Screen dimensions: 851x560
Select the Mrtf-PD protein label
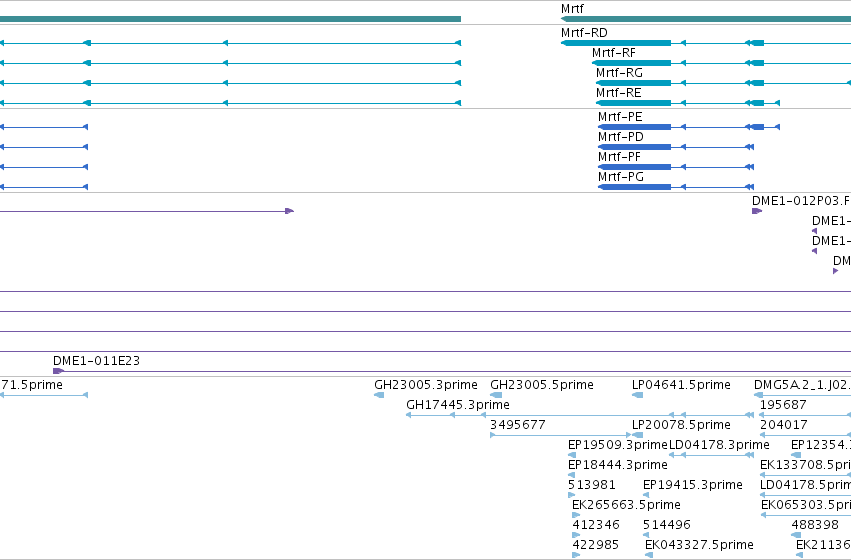coord(620,137)
